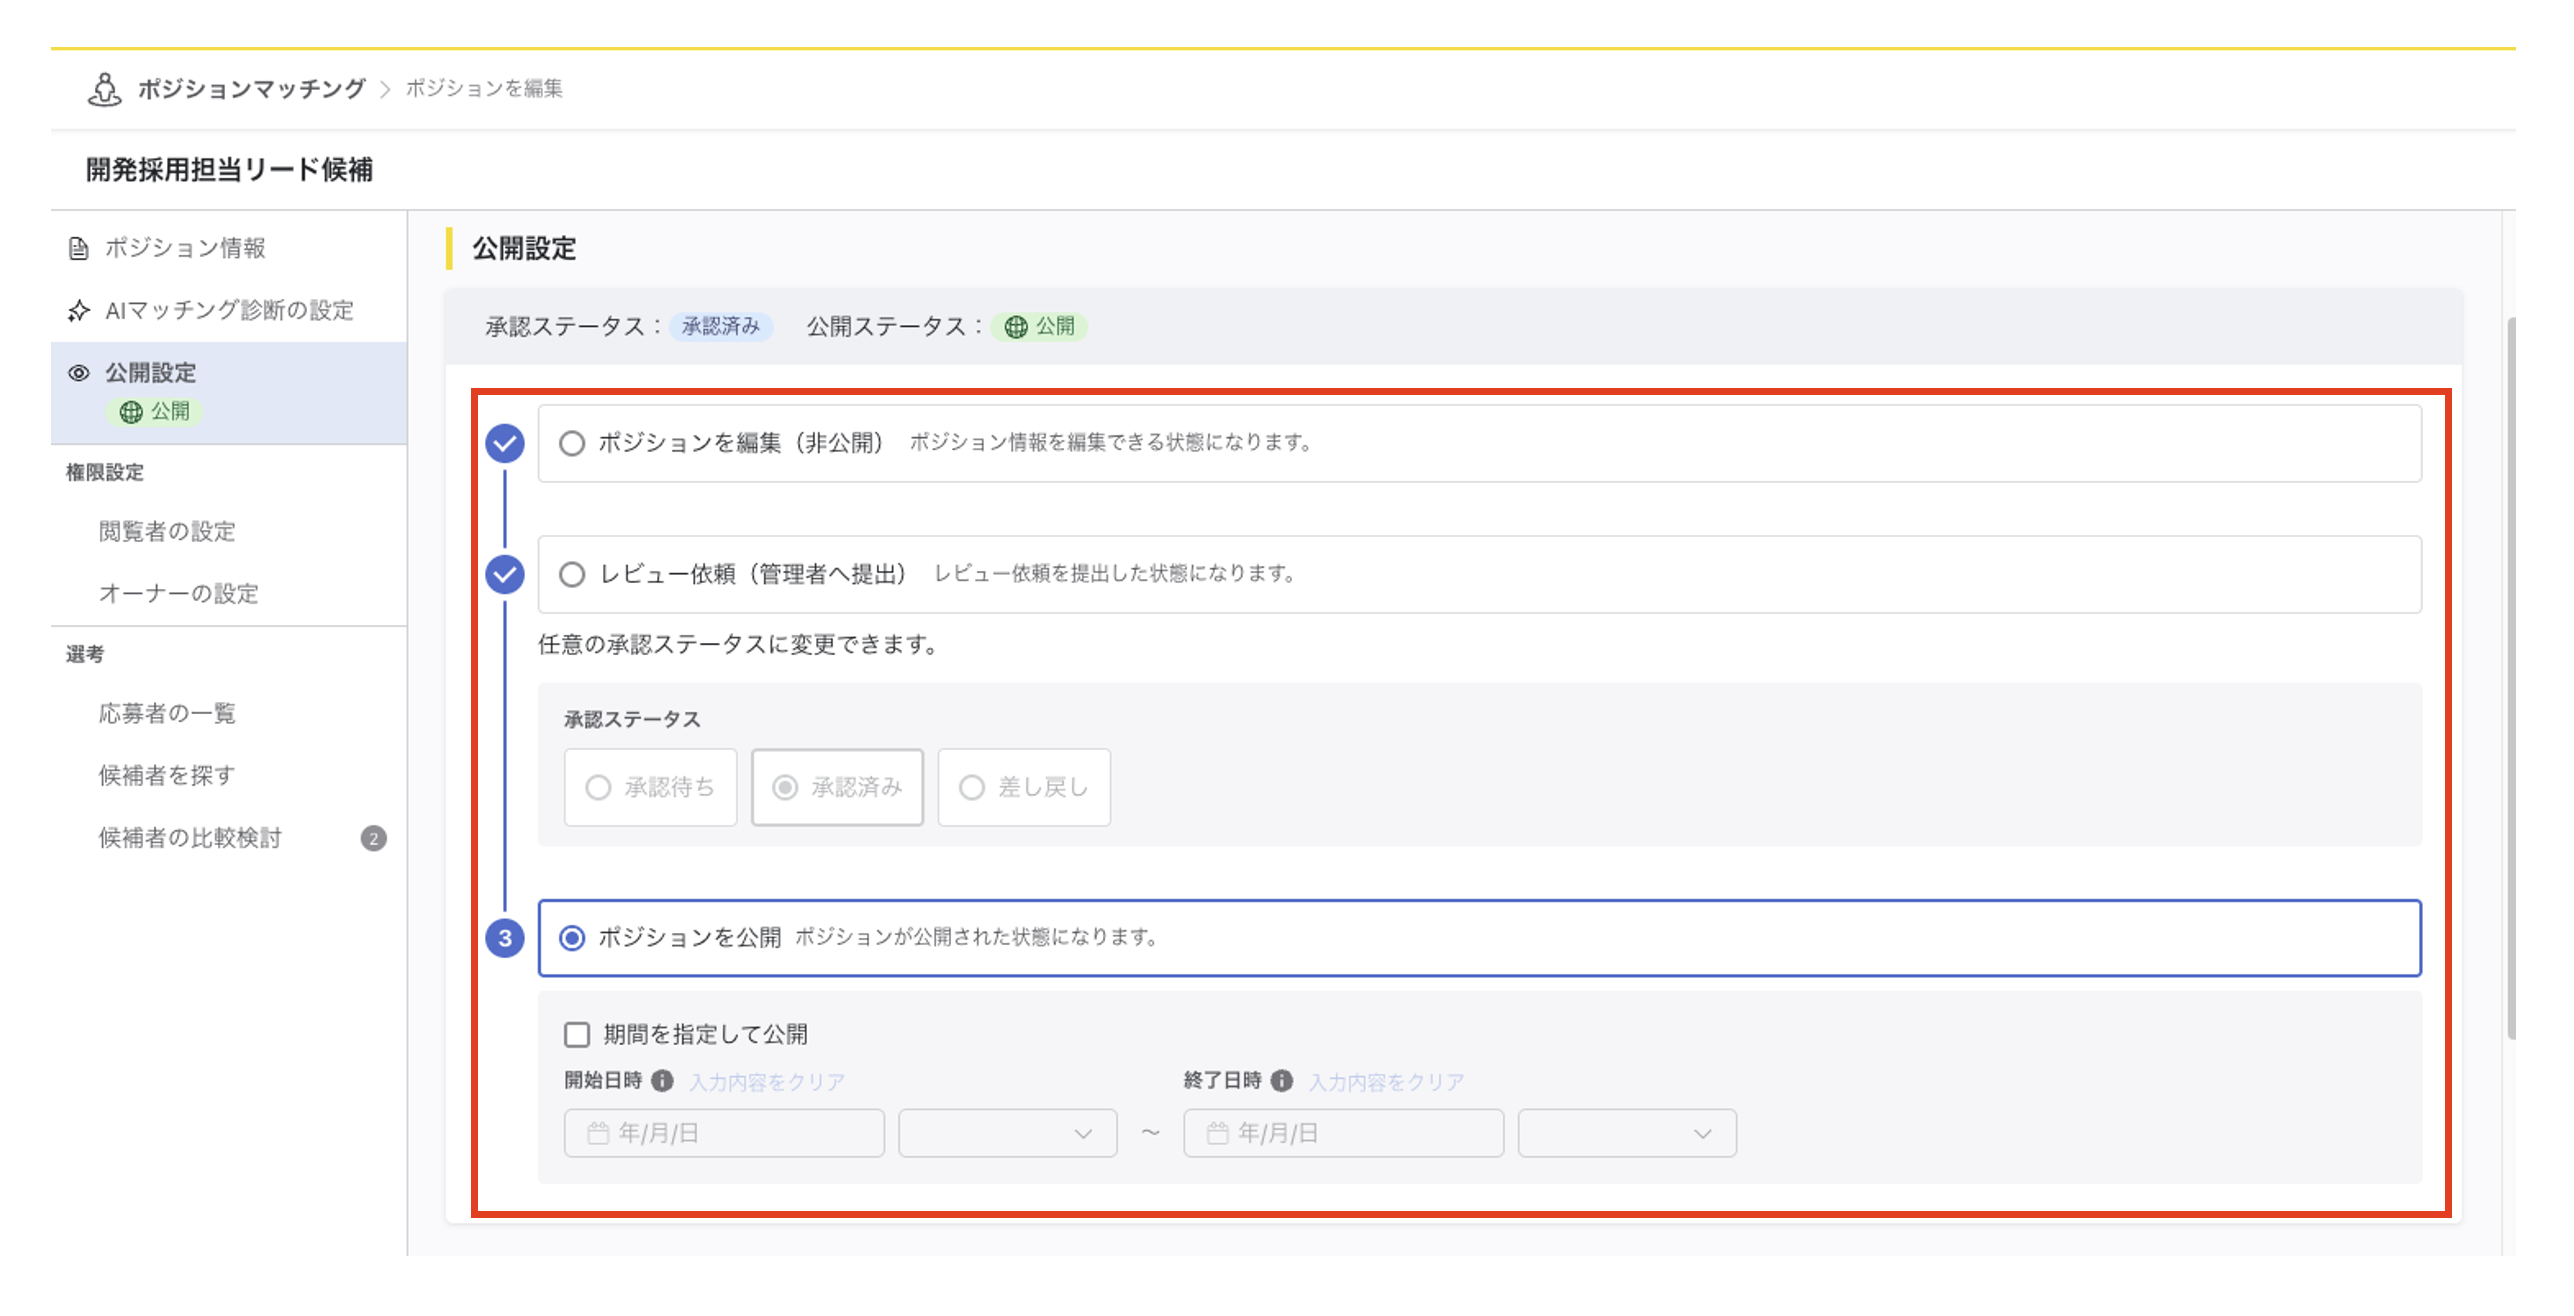Click the globe icon in 公開ステータス badge

1015,327
